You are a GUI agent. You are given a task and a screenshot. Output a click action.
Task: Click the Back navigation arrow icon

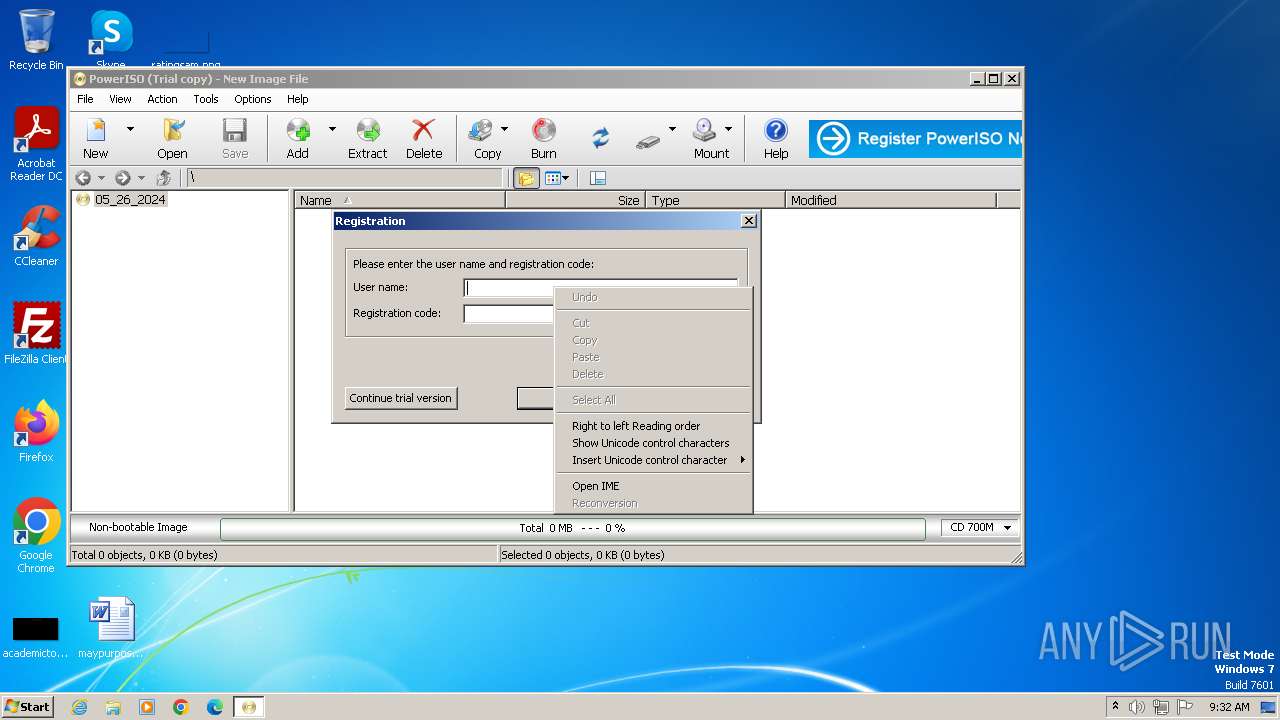point(83,178)
